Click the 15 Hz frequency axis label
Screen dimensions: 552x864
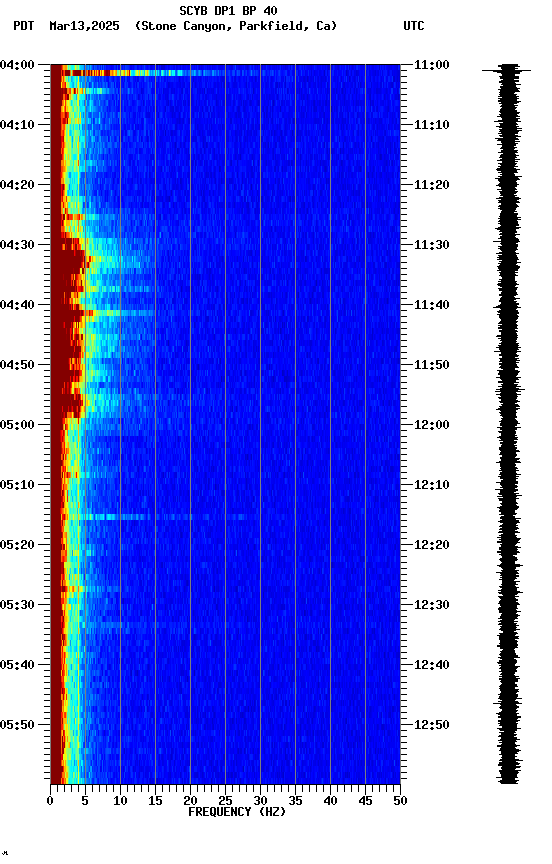(155, 801)
